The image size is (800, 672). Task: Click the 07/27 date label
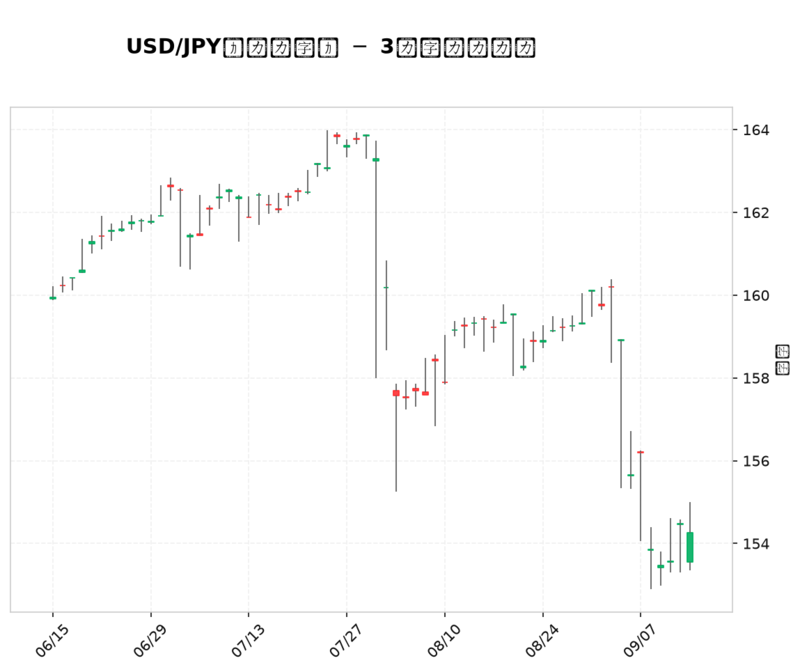point(346,640)
